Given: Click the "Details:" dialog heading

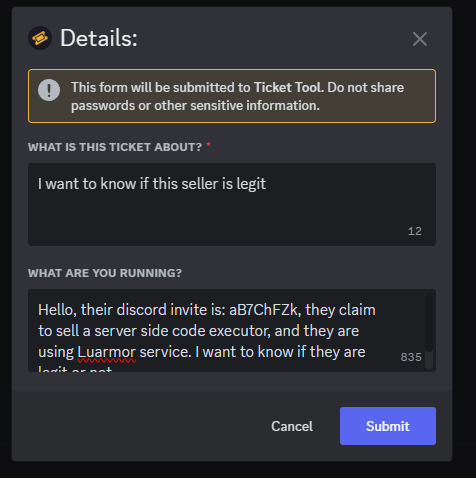Looking at the screenshot, I should click(x=99, y=38).
